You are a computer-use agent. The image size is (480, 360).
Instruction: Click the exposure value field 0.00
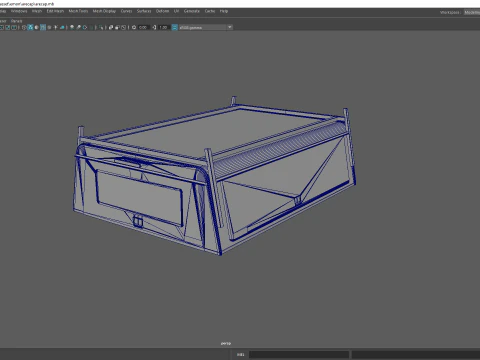click(143, 27)
